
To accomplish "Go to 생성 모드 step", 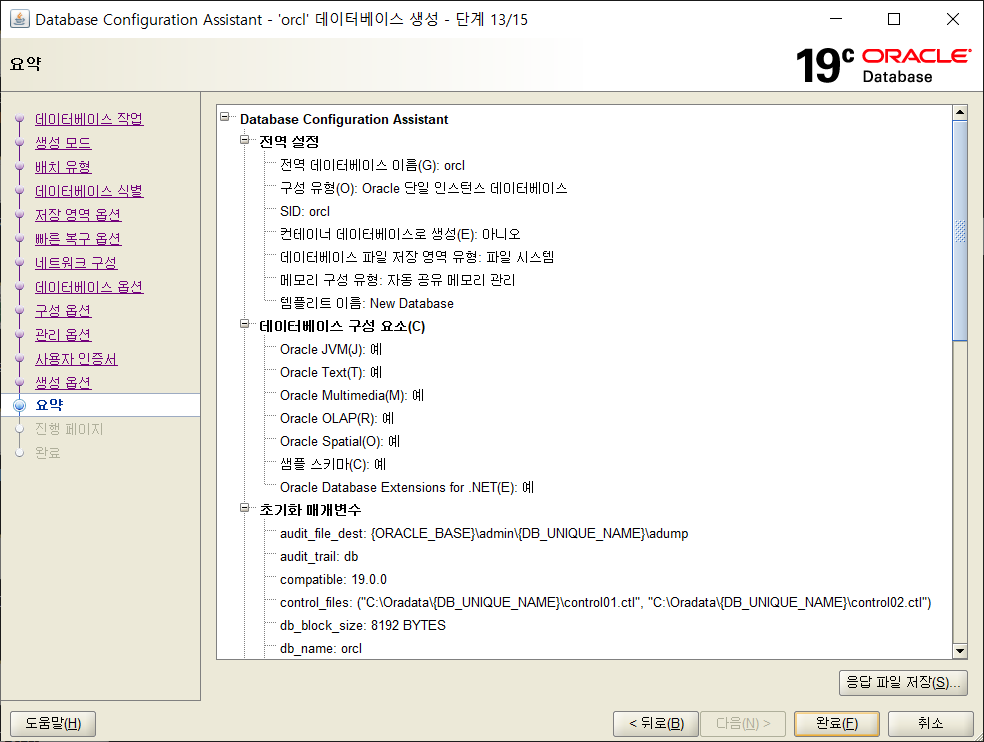I will [x=63, y=142].
